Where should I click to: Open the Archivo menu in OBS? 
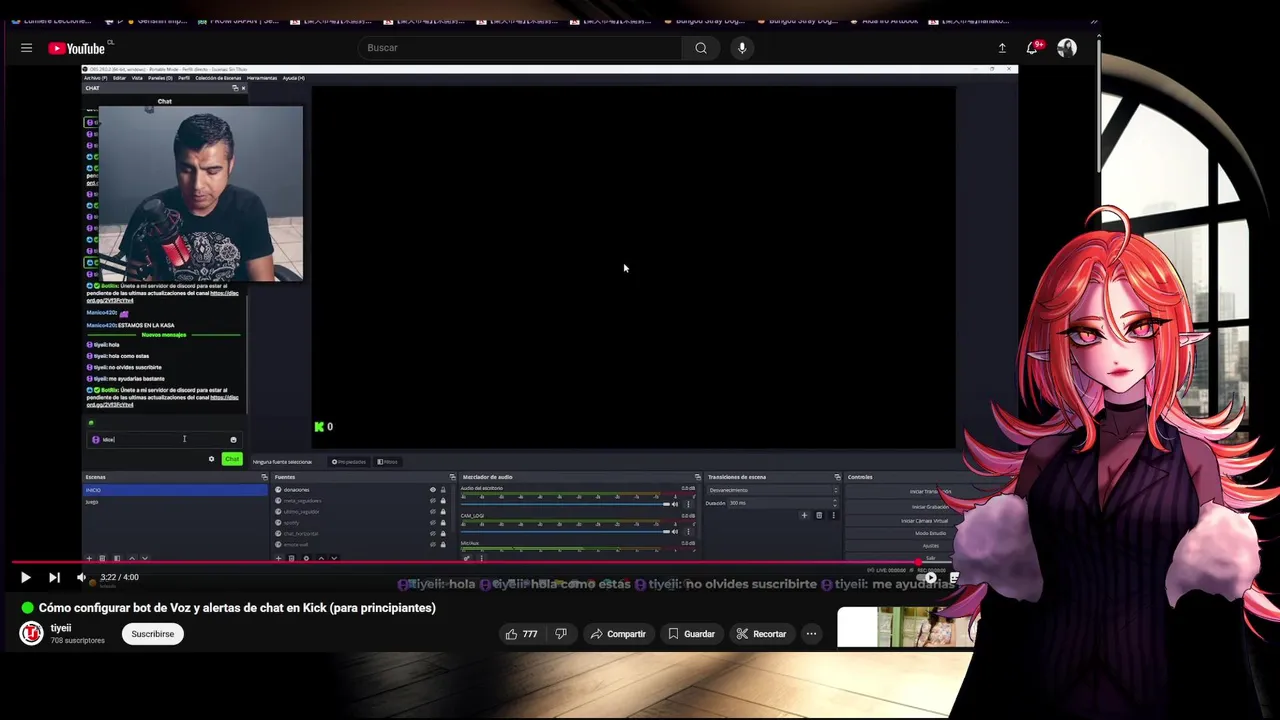(x=96, y=78)
